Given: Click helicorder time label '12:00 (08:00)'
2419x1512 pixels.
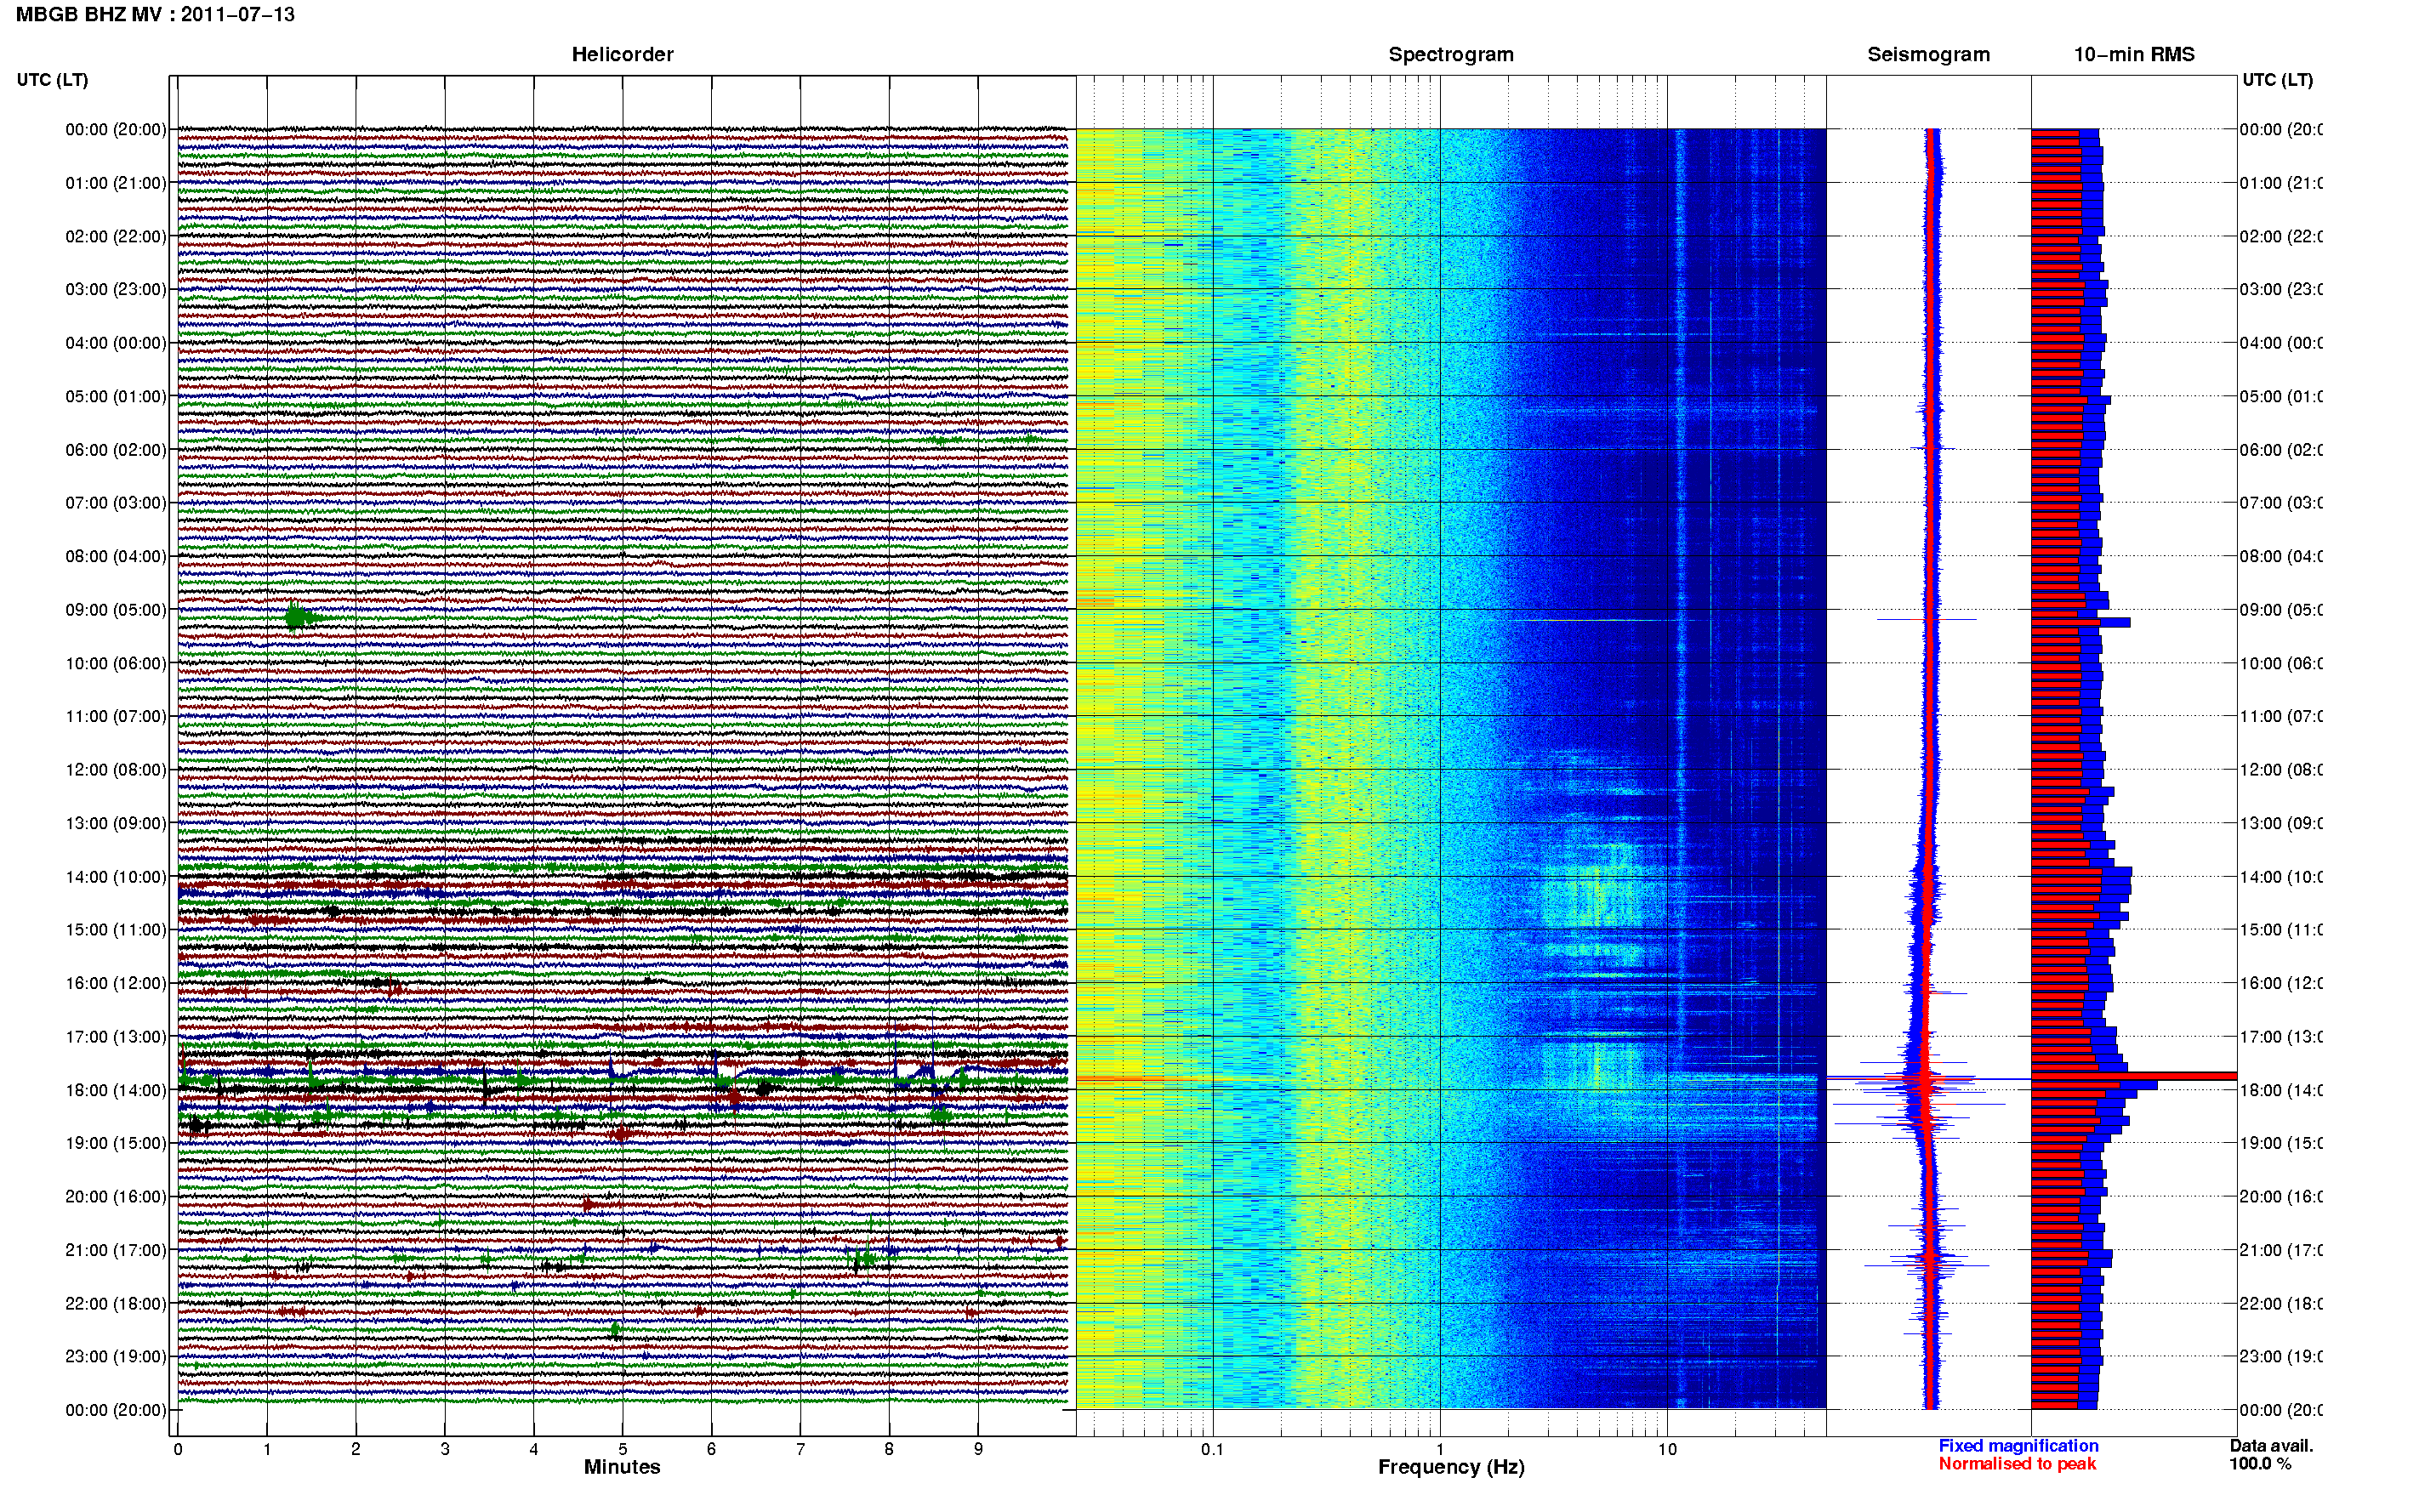Looking at the screenshot, I should pos(116,770).
